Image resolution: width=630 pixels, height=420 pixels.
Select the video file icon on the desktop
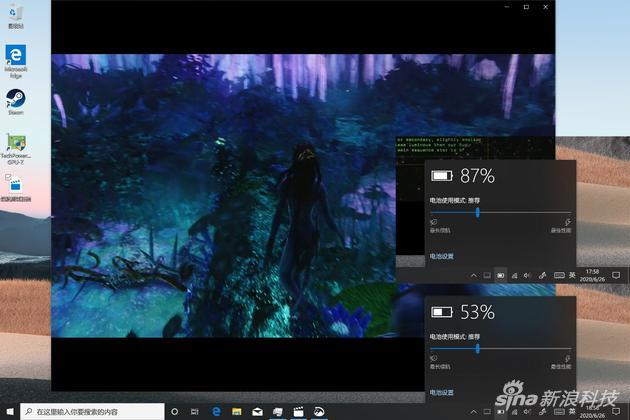tap(16, 187)
